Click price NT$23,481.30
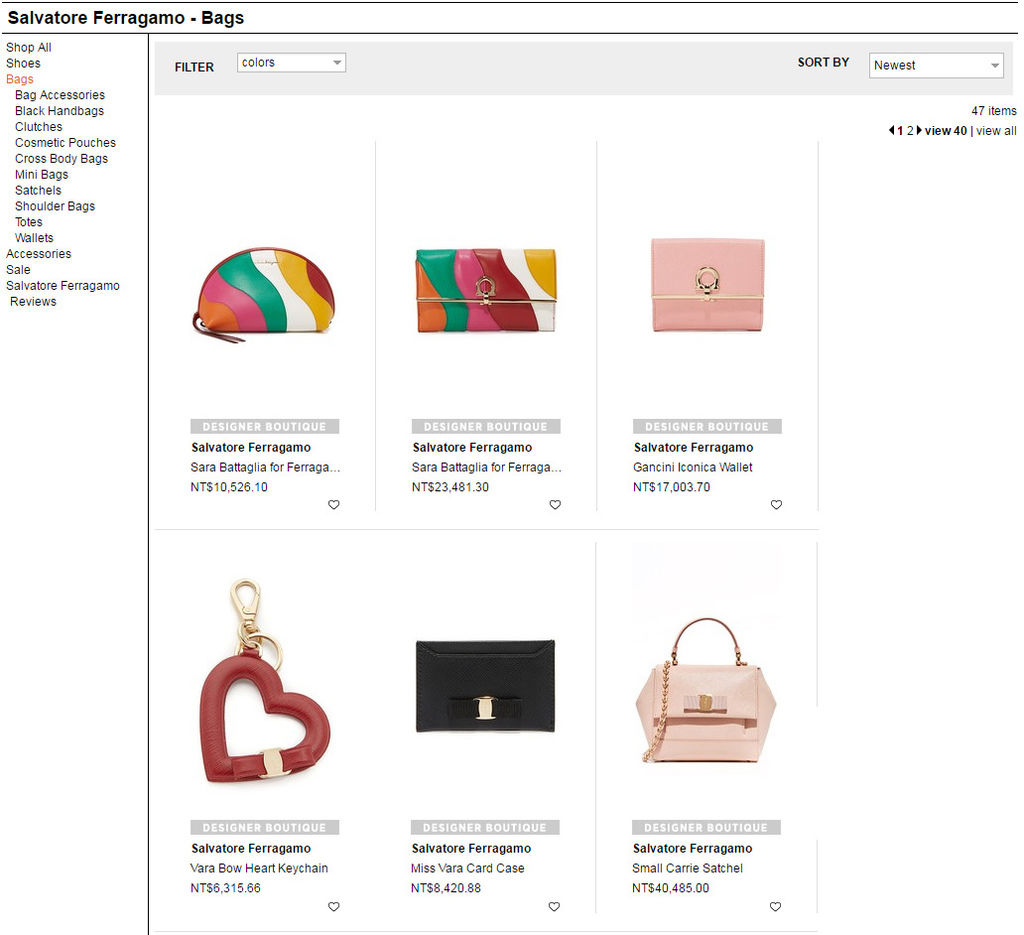1024x935 pixels. coord(450,487)
